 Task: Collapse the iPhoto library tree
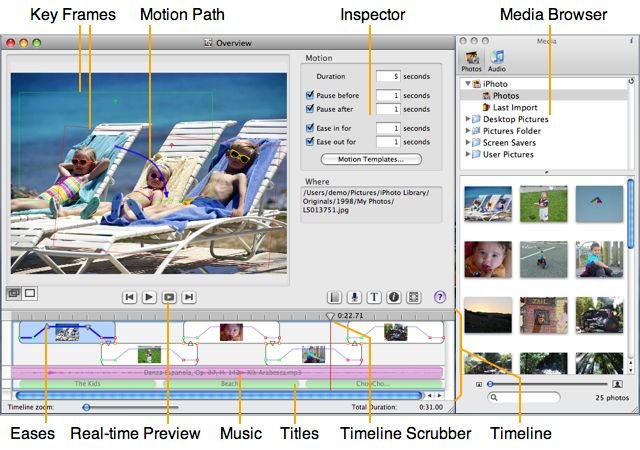coord(468,83)
